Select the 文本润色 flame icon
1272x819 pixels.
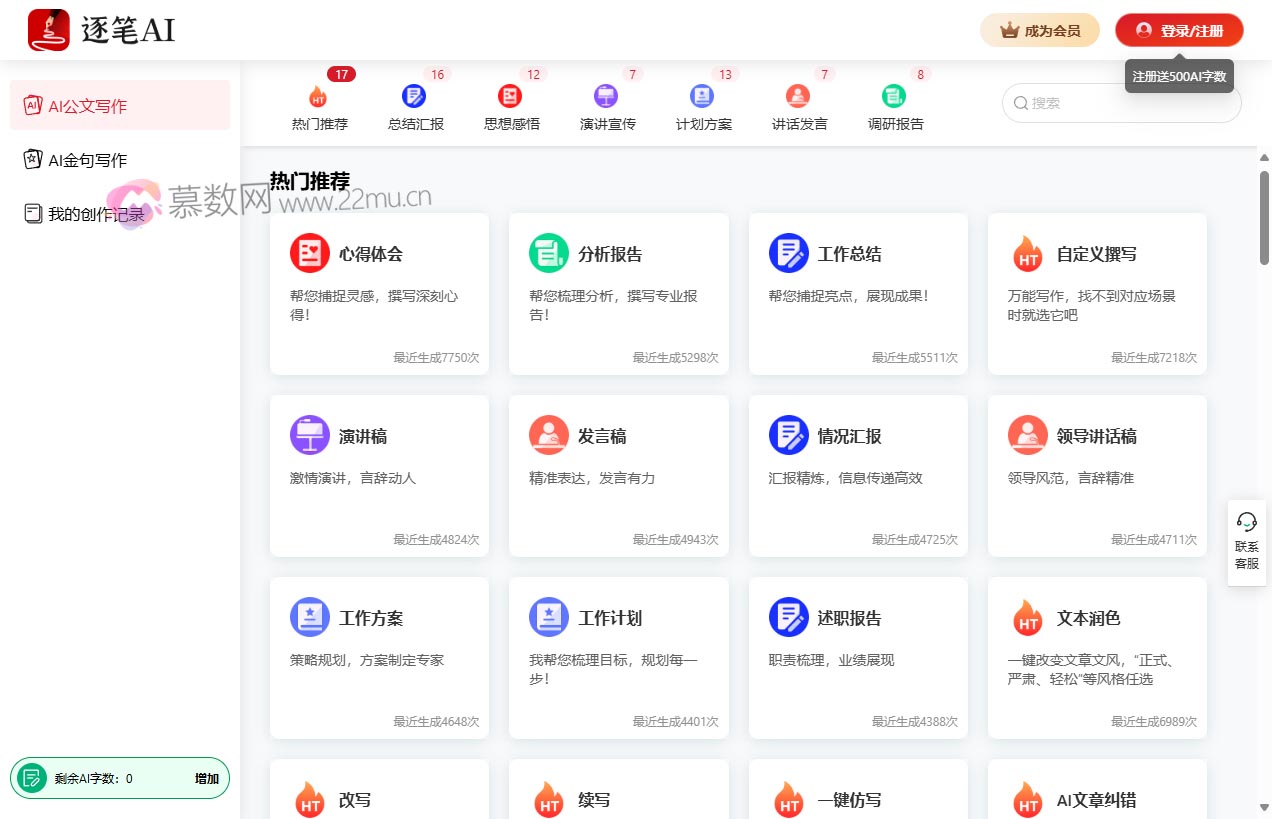coord(1027,618)
